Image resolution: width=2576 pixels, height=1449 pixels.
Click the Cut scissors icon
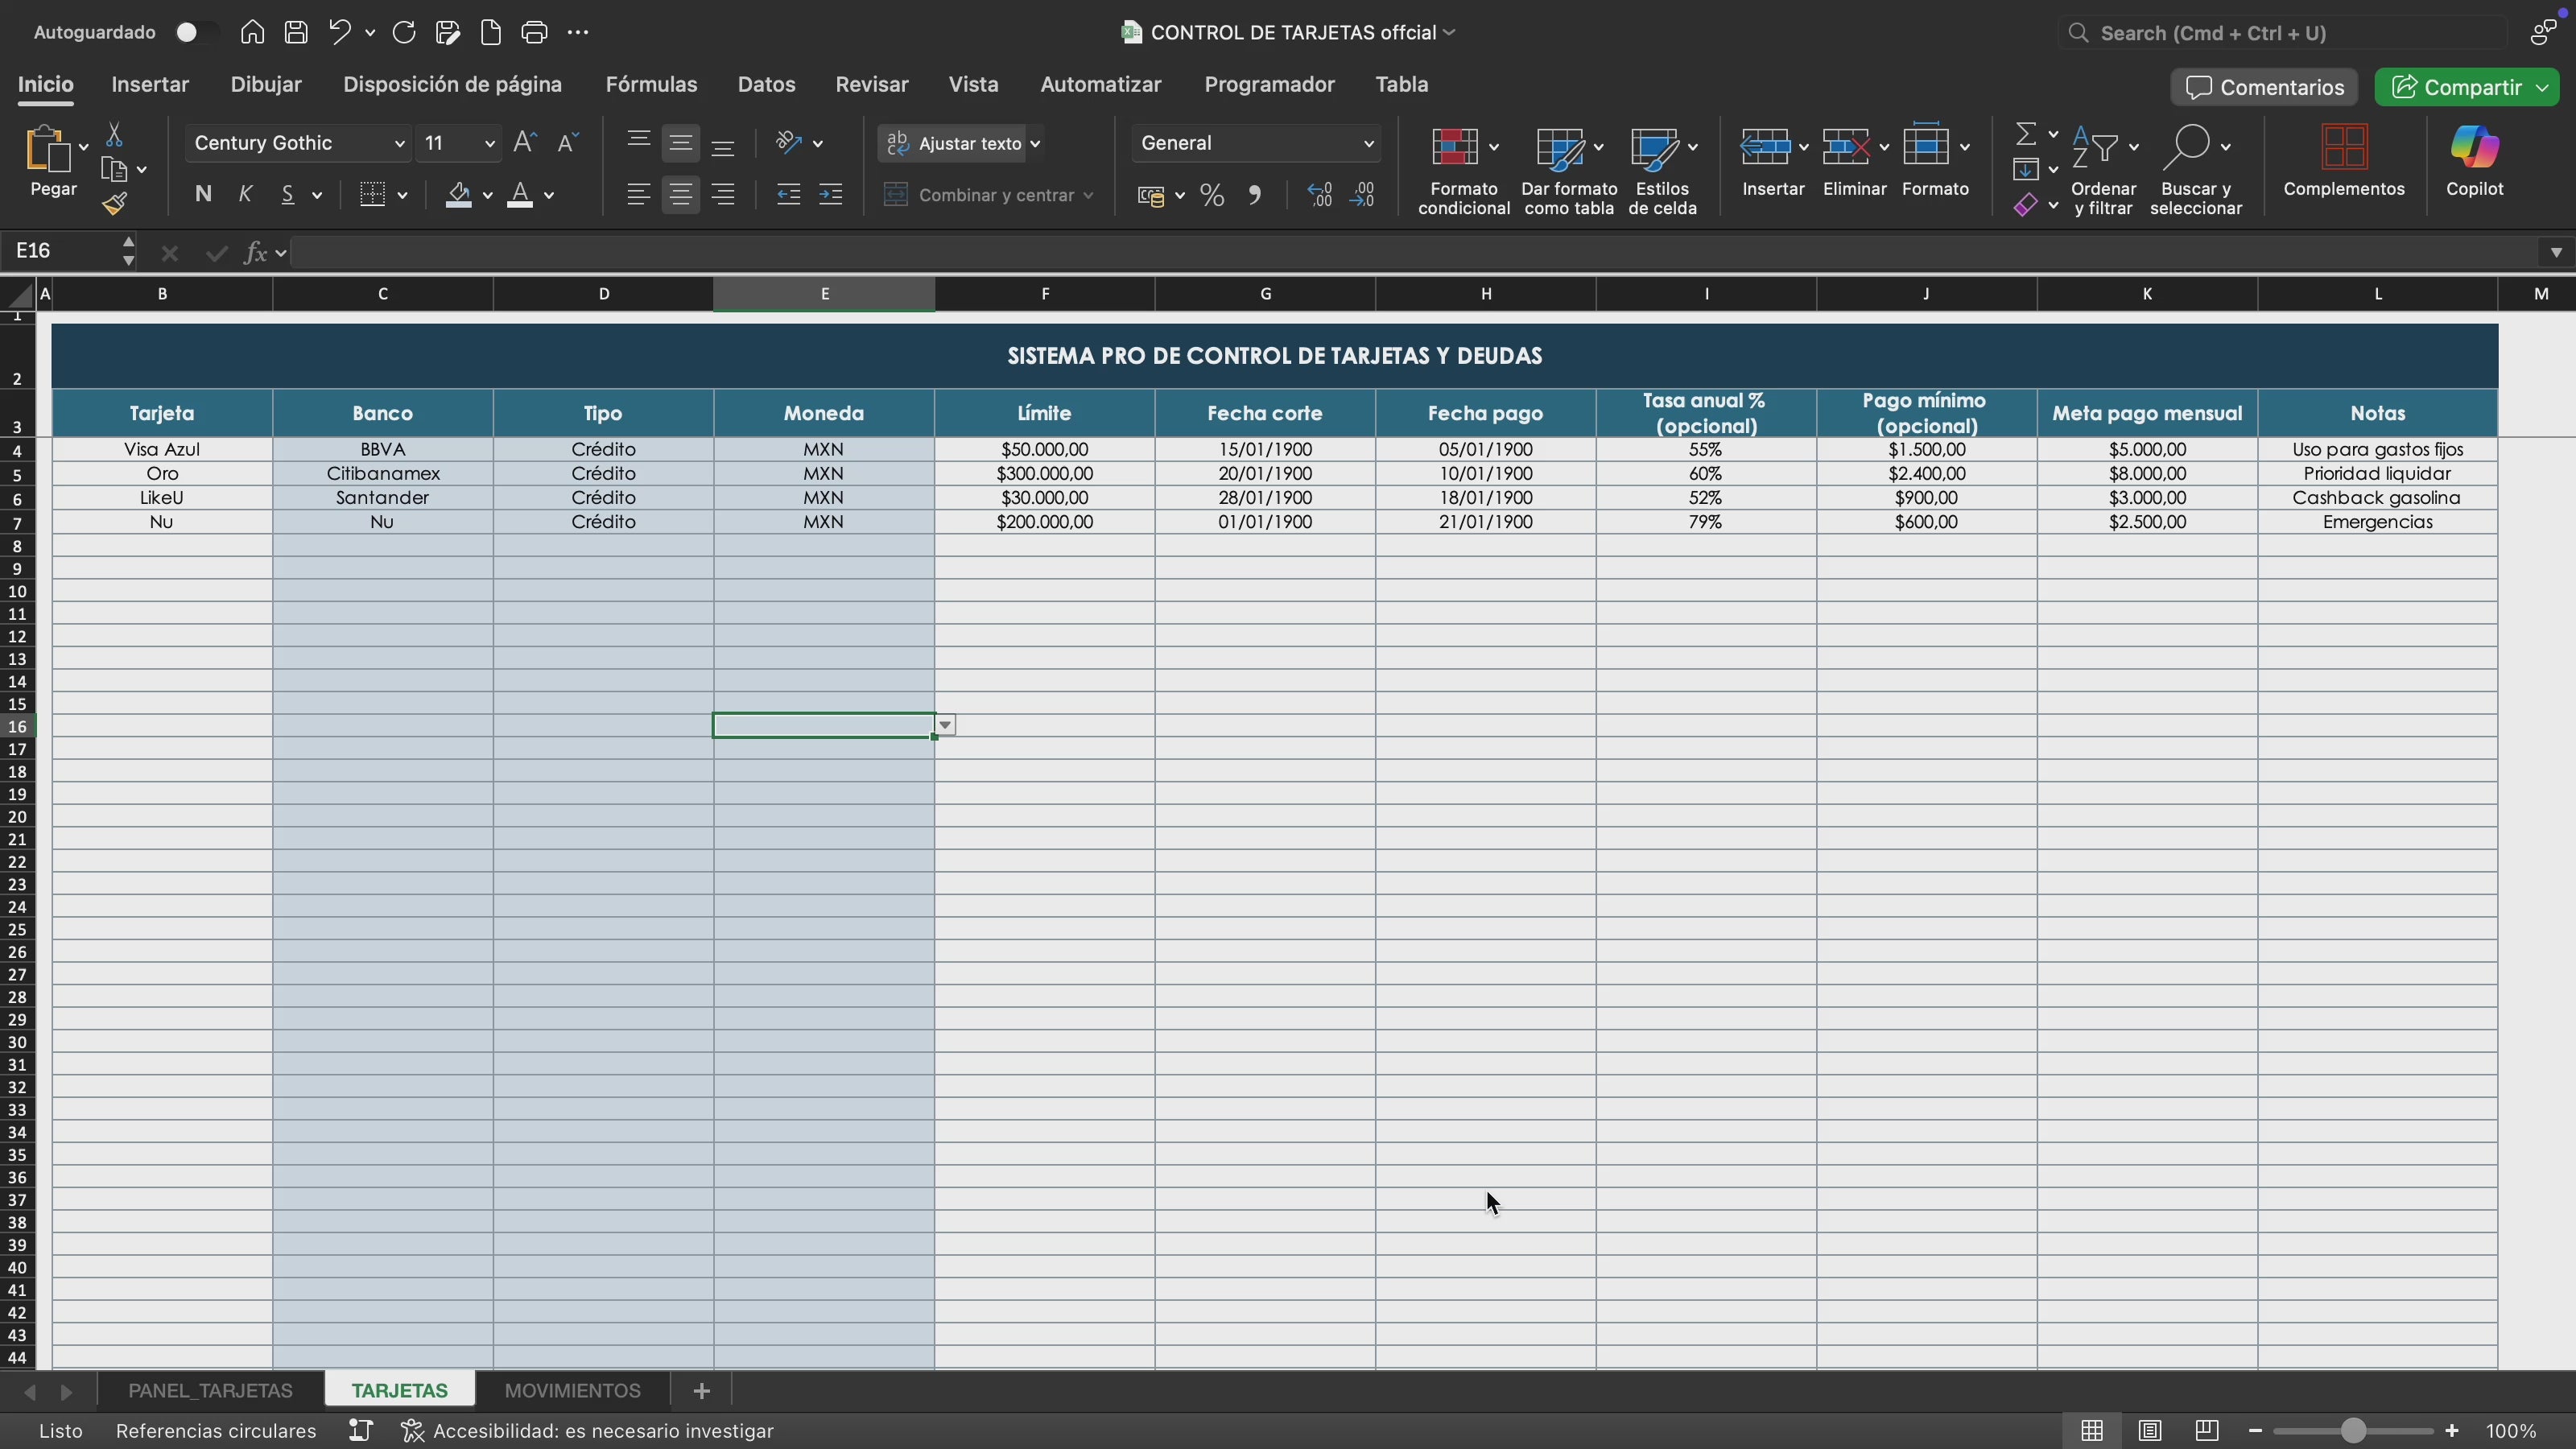pos(114,134)
